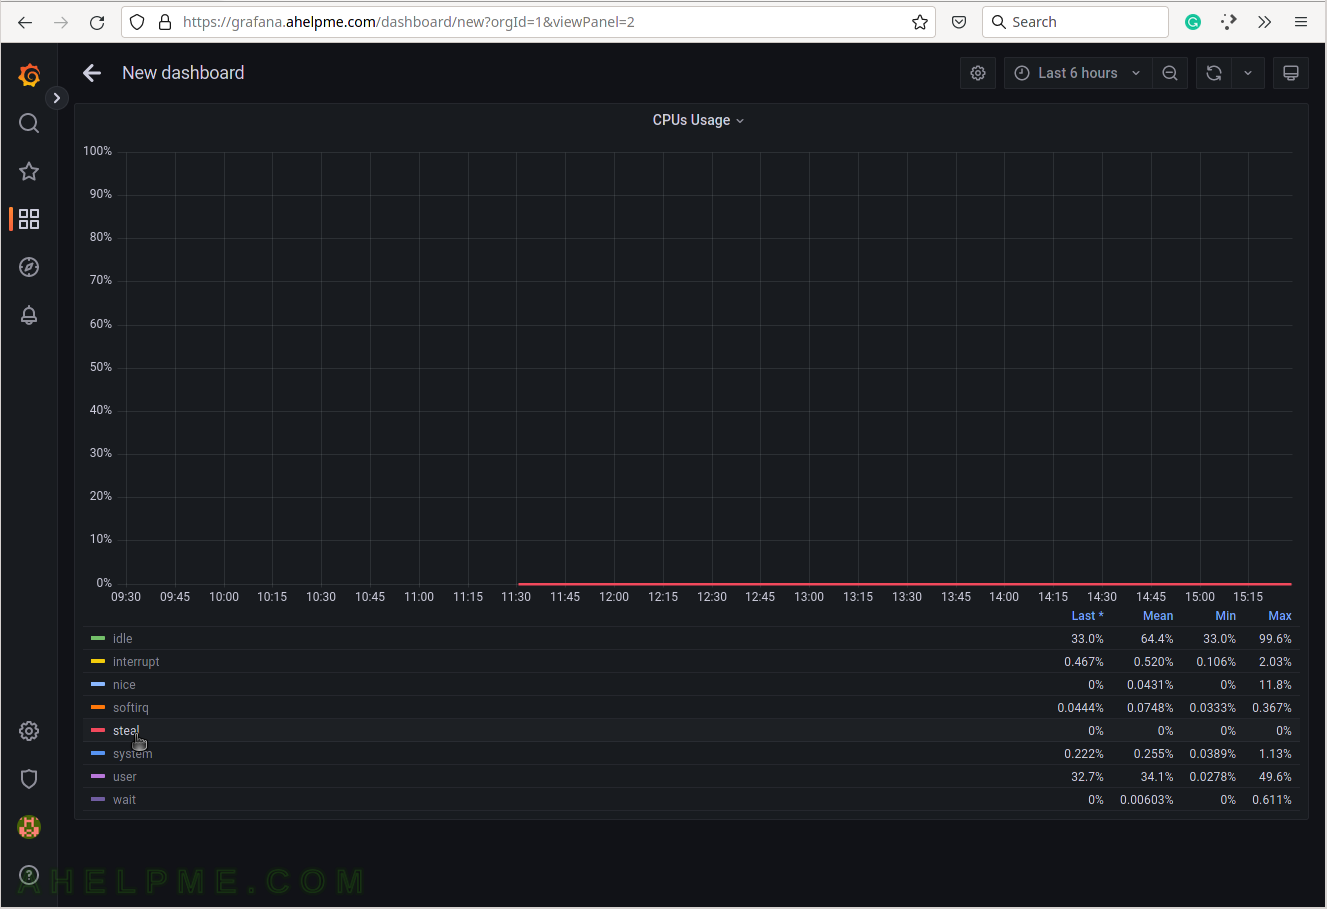Click the system Max value 1.13%

point(1275,754)
